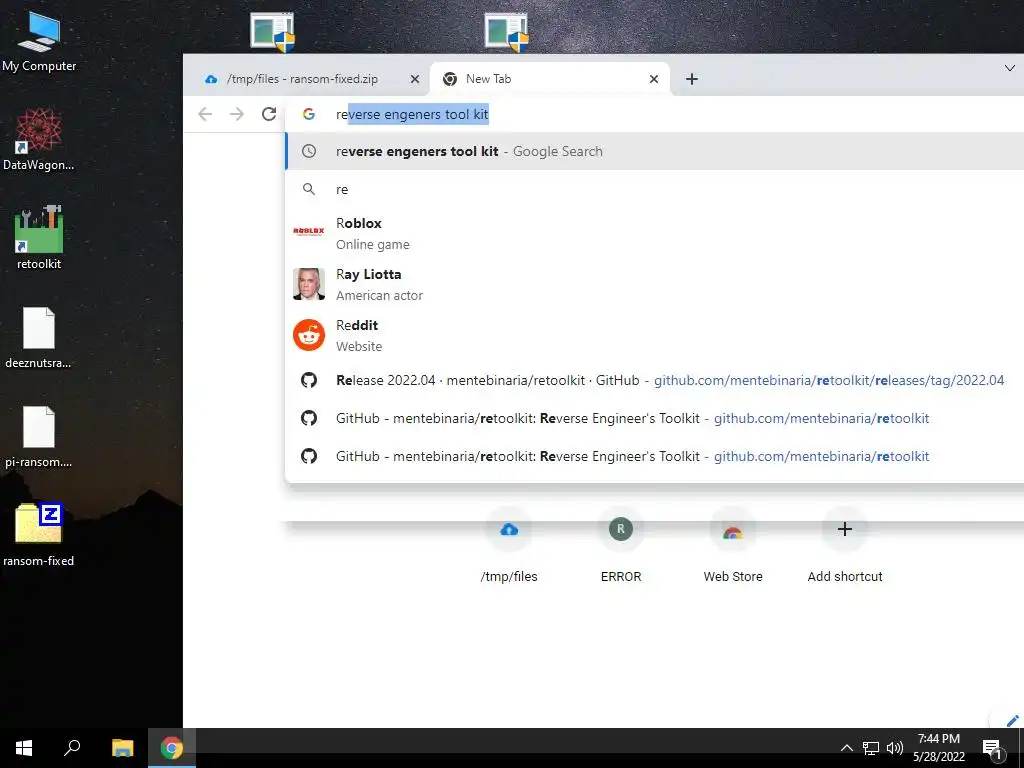Click the Google G icon in address bar

pyautogui.click(x=309, y=114)
